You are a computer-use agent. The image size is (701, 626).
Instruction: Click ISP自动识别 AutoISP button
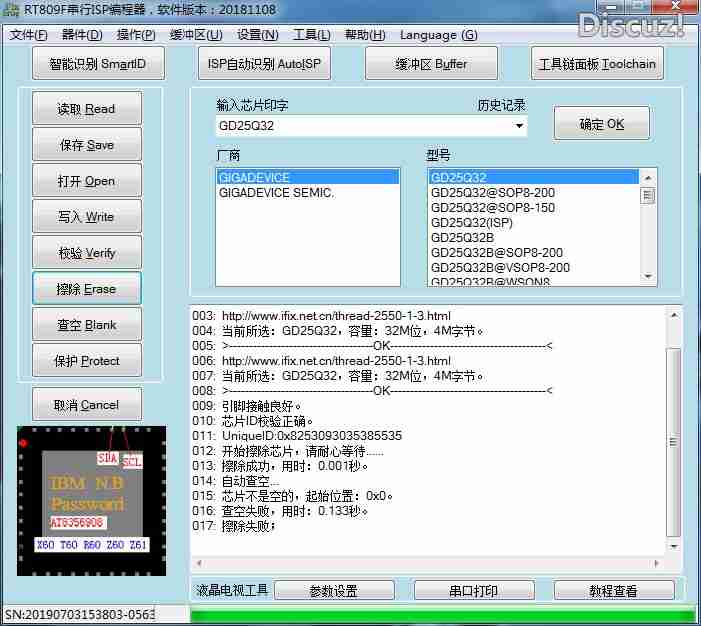pos(264,64)
